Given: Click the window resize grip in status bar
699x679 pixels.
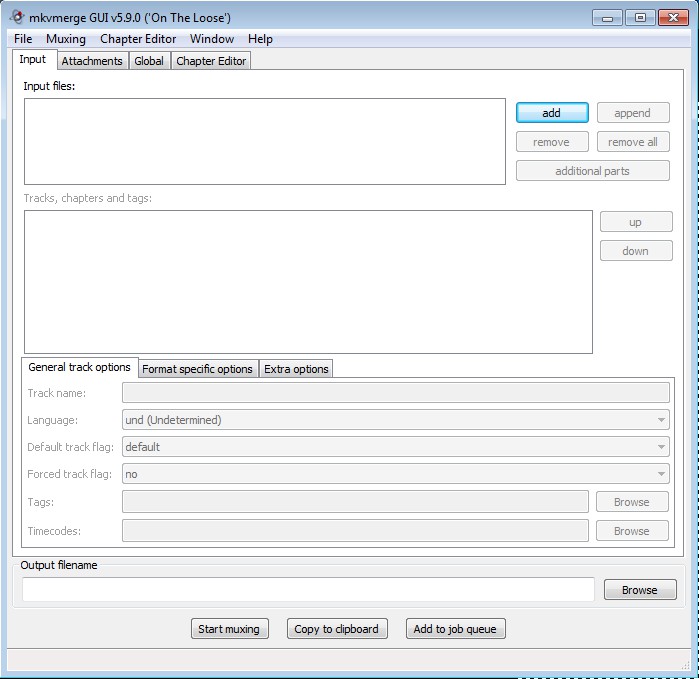Looking at the screenshot, I should [x=686, y=665].
